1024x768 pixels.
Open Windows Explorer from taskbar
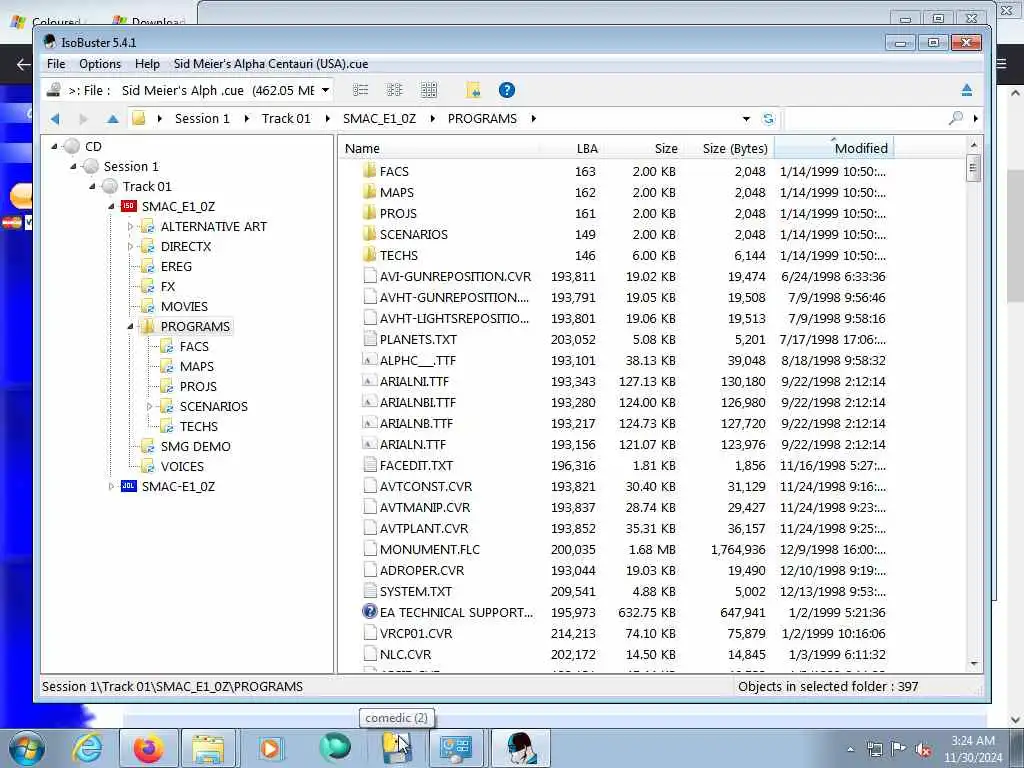[208, 748]
